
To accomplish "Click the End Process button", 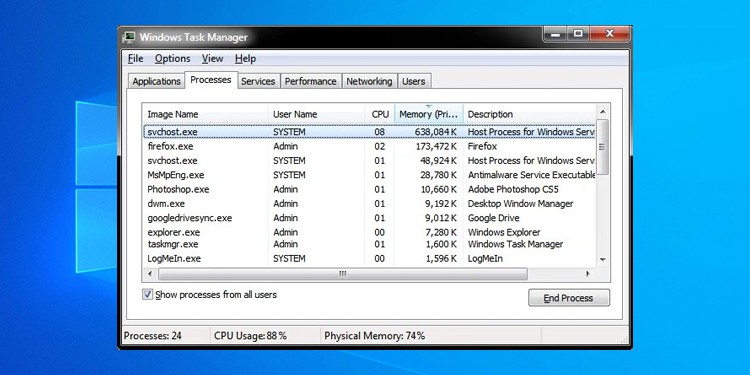I will click(x=569, y=298).
